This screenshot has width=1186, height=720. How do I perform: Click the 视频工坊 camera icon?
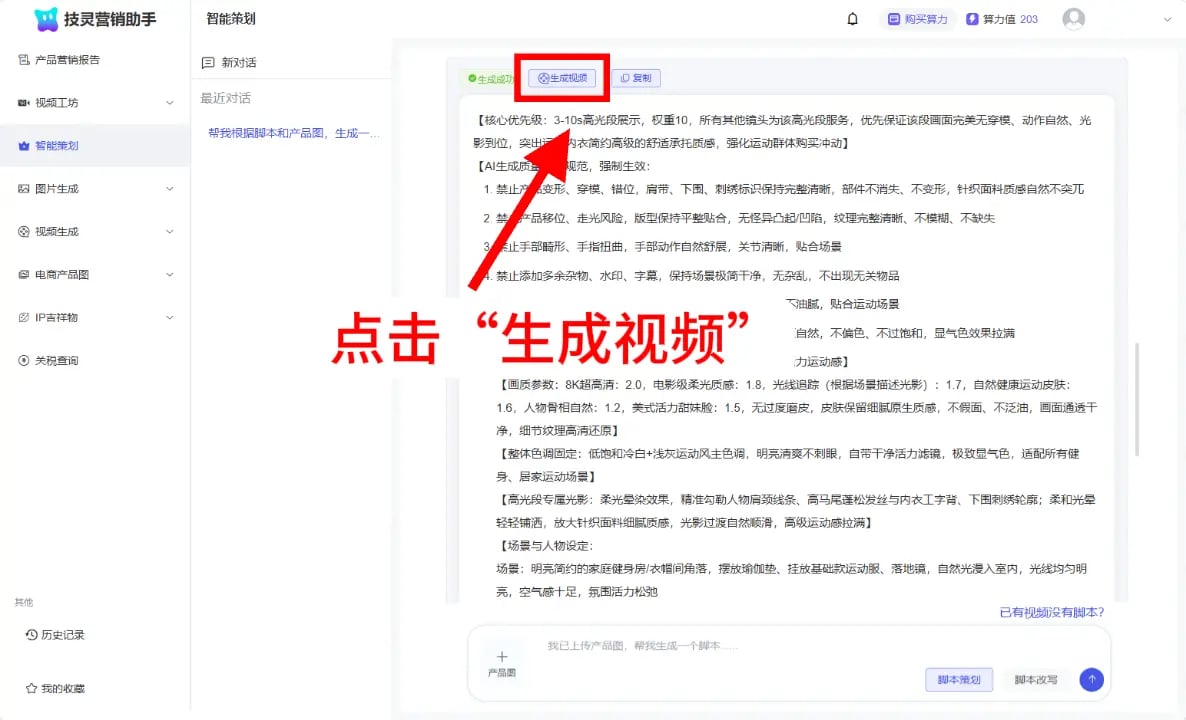(x=23, y=103)
